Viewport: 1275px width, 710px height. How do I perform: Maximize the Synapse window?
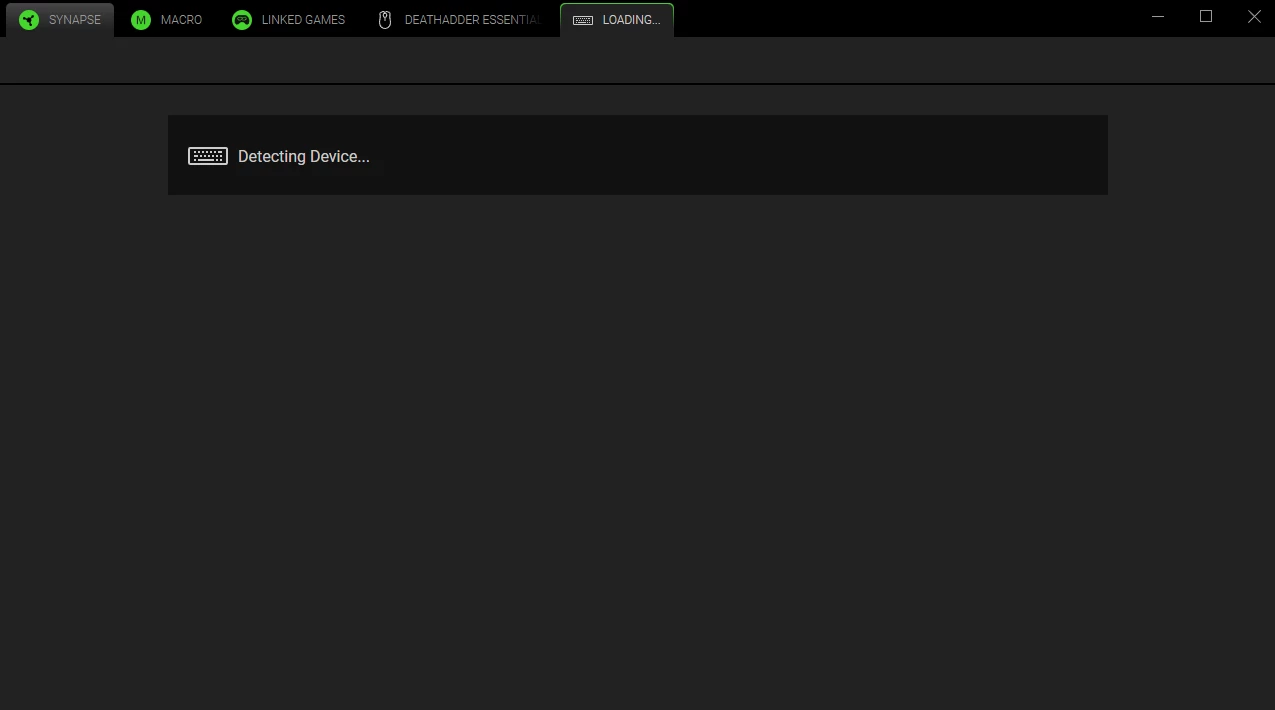[x=1206, y=17]
